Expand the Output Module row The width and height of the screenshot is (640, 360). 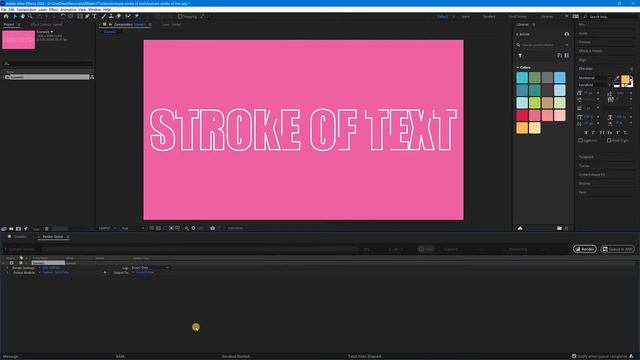[7, 272]
